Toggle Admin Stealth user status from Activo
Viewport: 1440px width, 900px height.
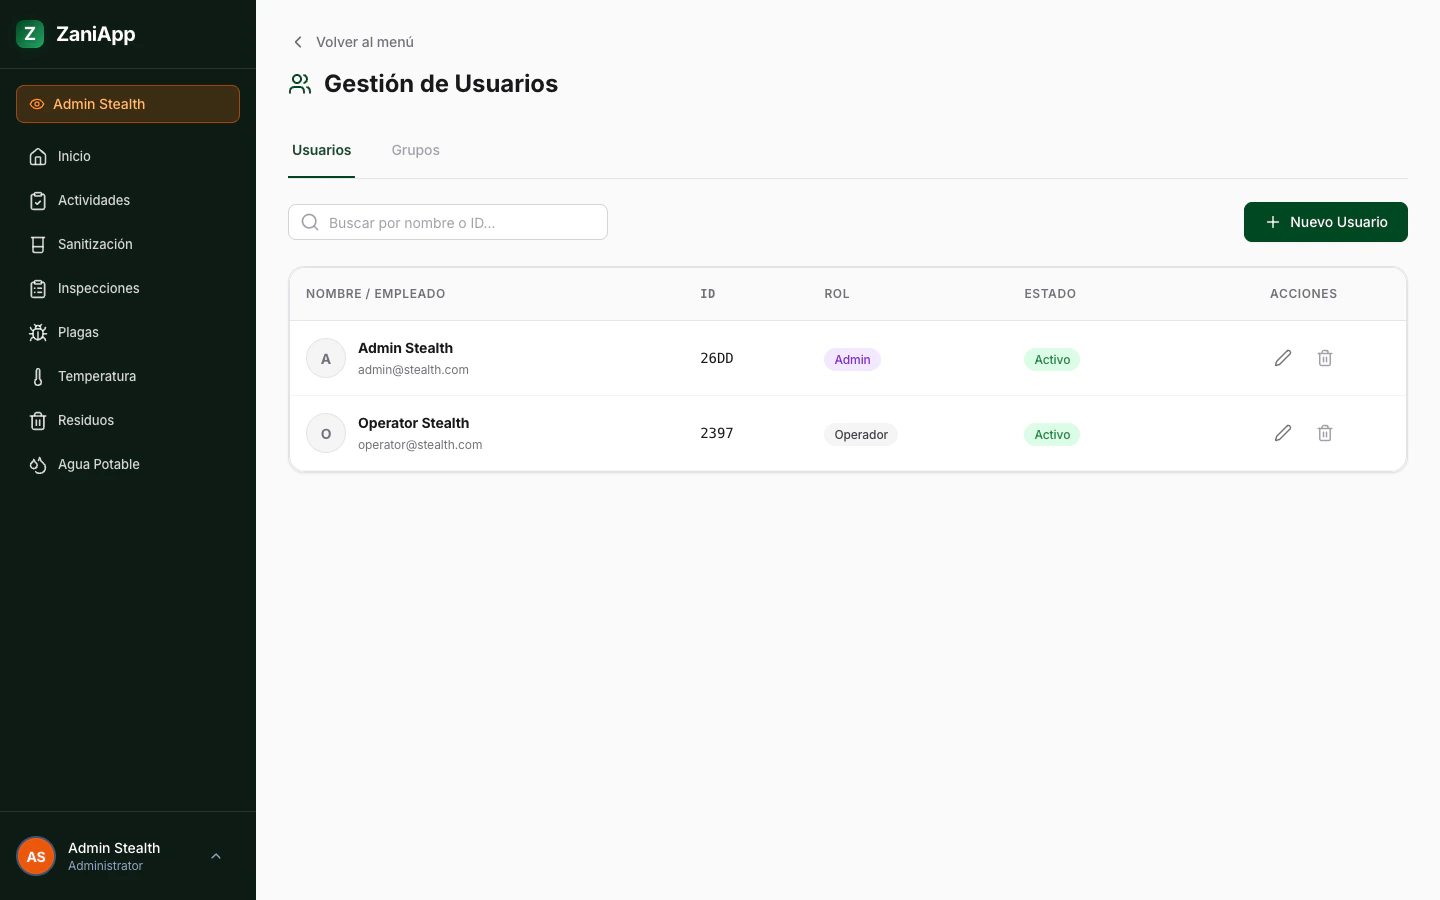point(1052,359)
